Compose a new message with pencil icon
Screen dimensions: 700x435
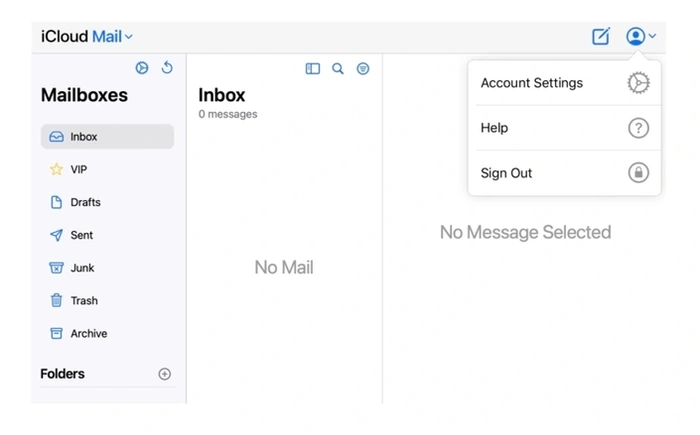(x=601, y=36)
